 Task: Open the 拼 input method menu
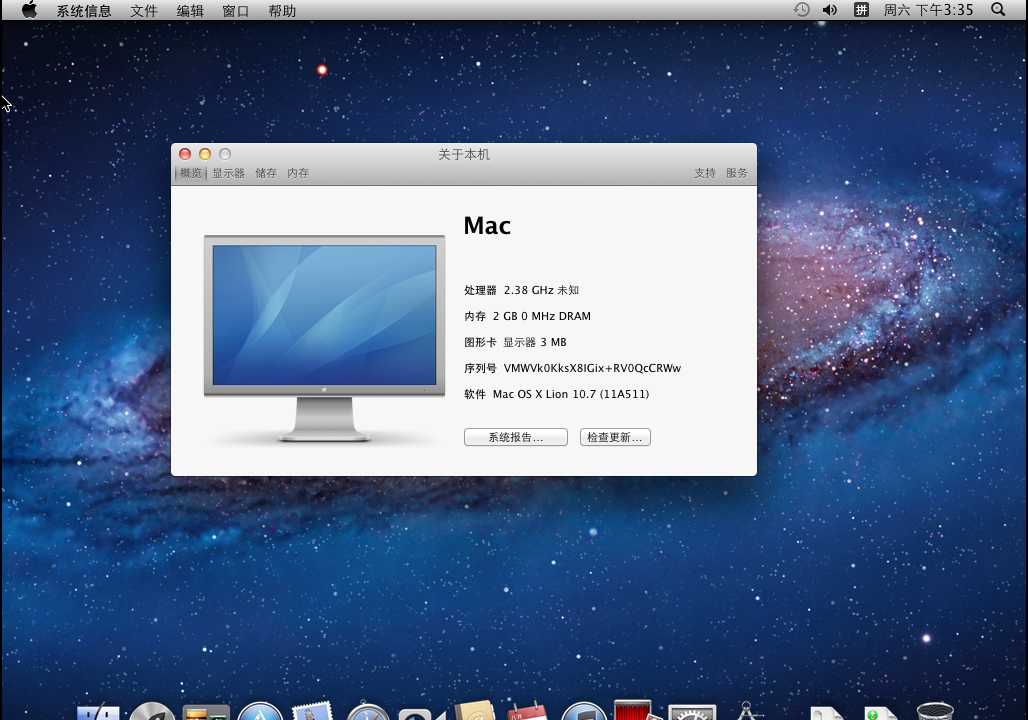coord(861,9)
